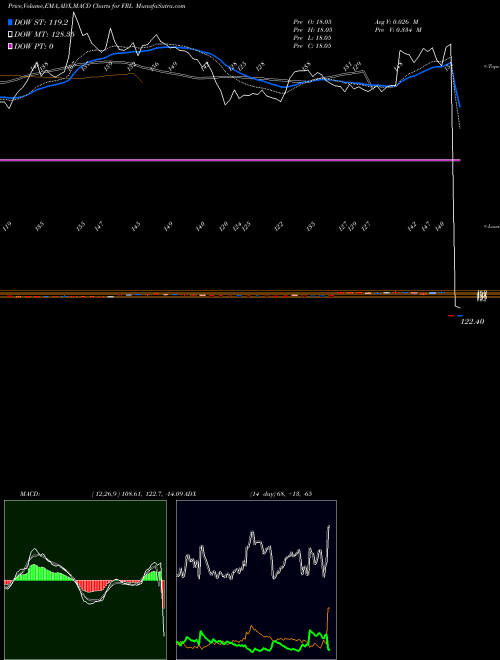
Task: Click the MACD (12,26,9) values text
Action: coord(139,494)
